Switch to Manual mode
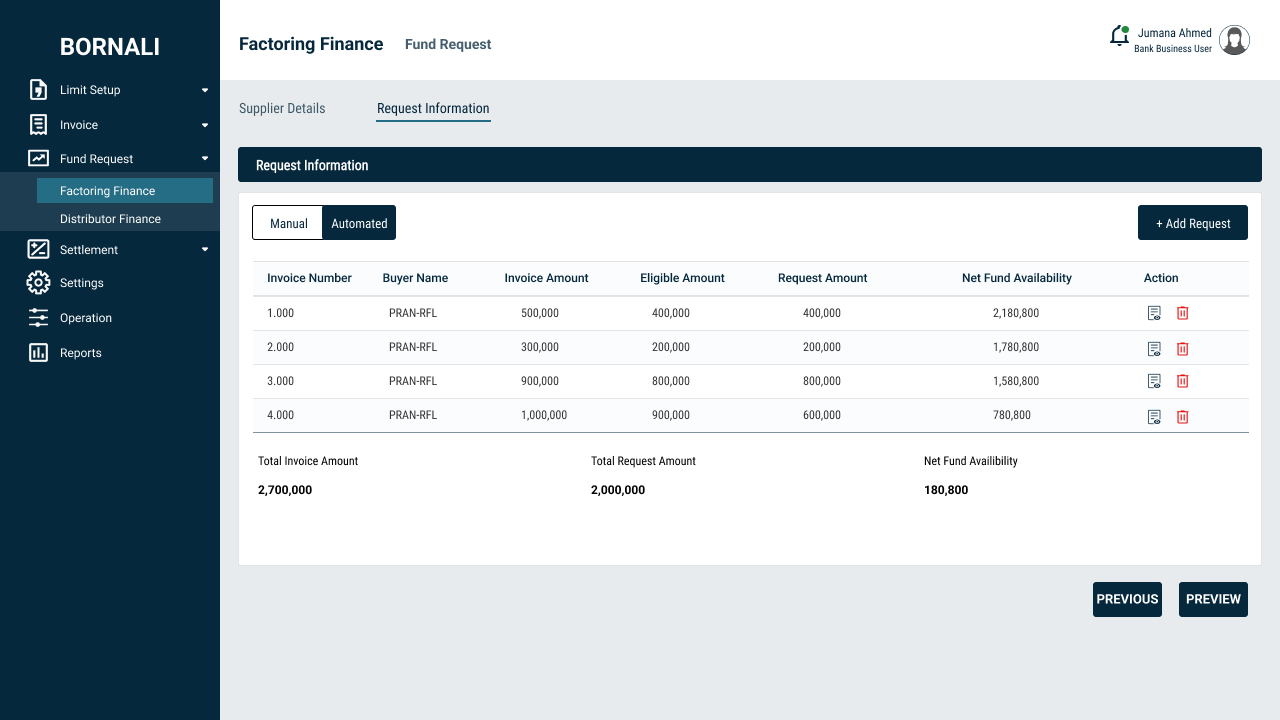Image resolution: width=1280 pixels, height=720 pixels. coord(288,223)
